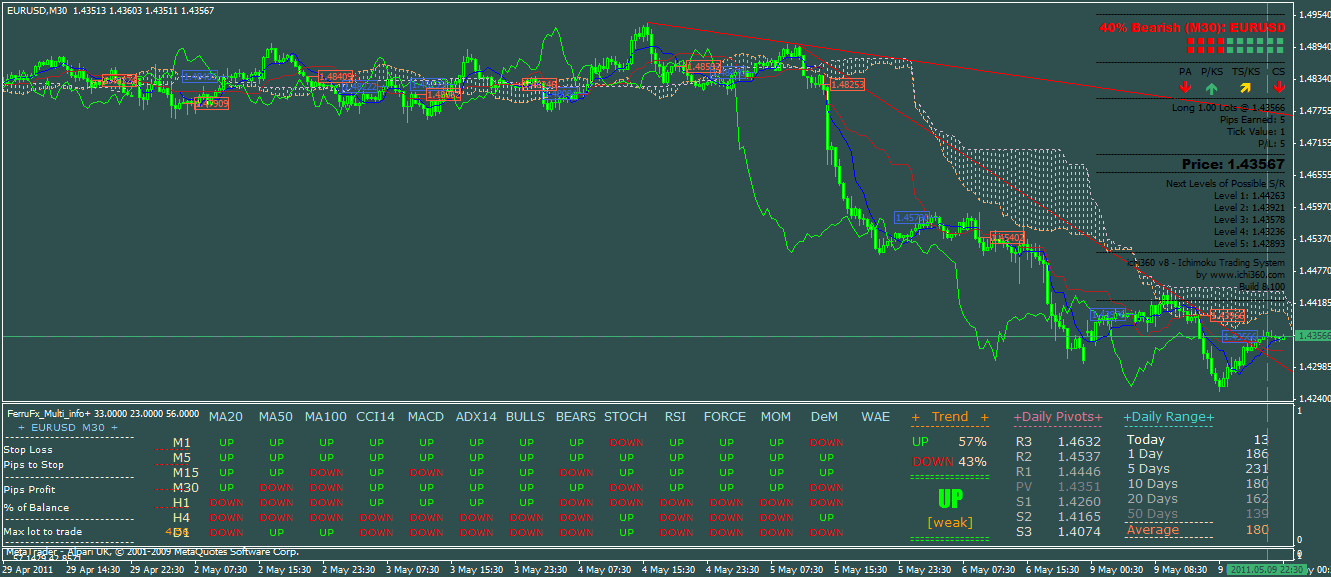Click the S3 pivot value 1.4074
This screenshot has width=1331, height=577.
pos(1080,532)
